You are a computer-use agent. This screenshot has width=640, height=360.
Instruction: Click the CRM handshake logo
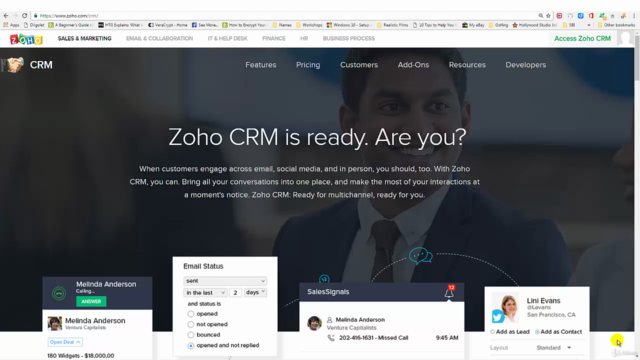[12, 64]
